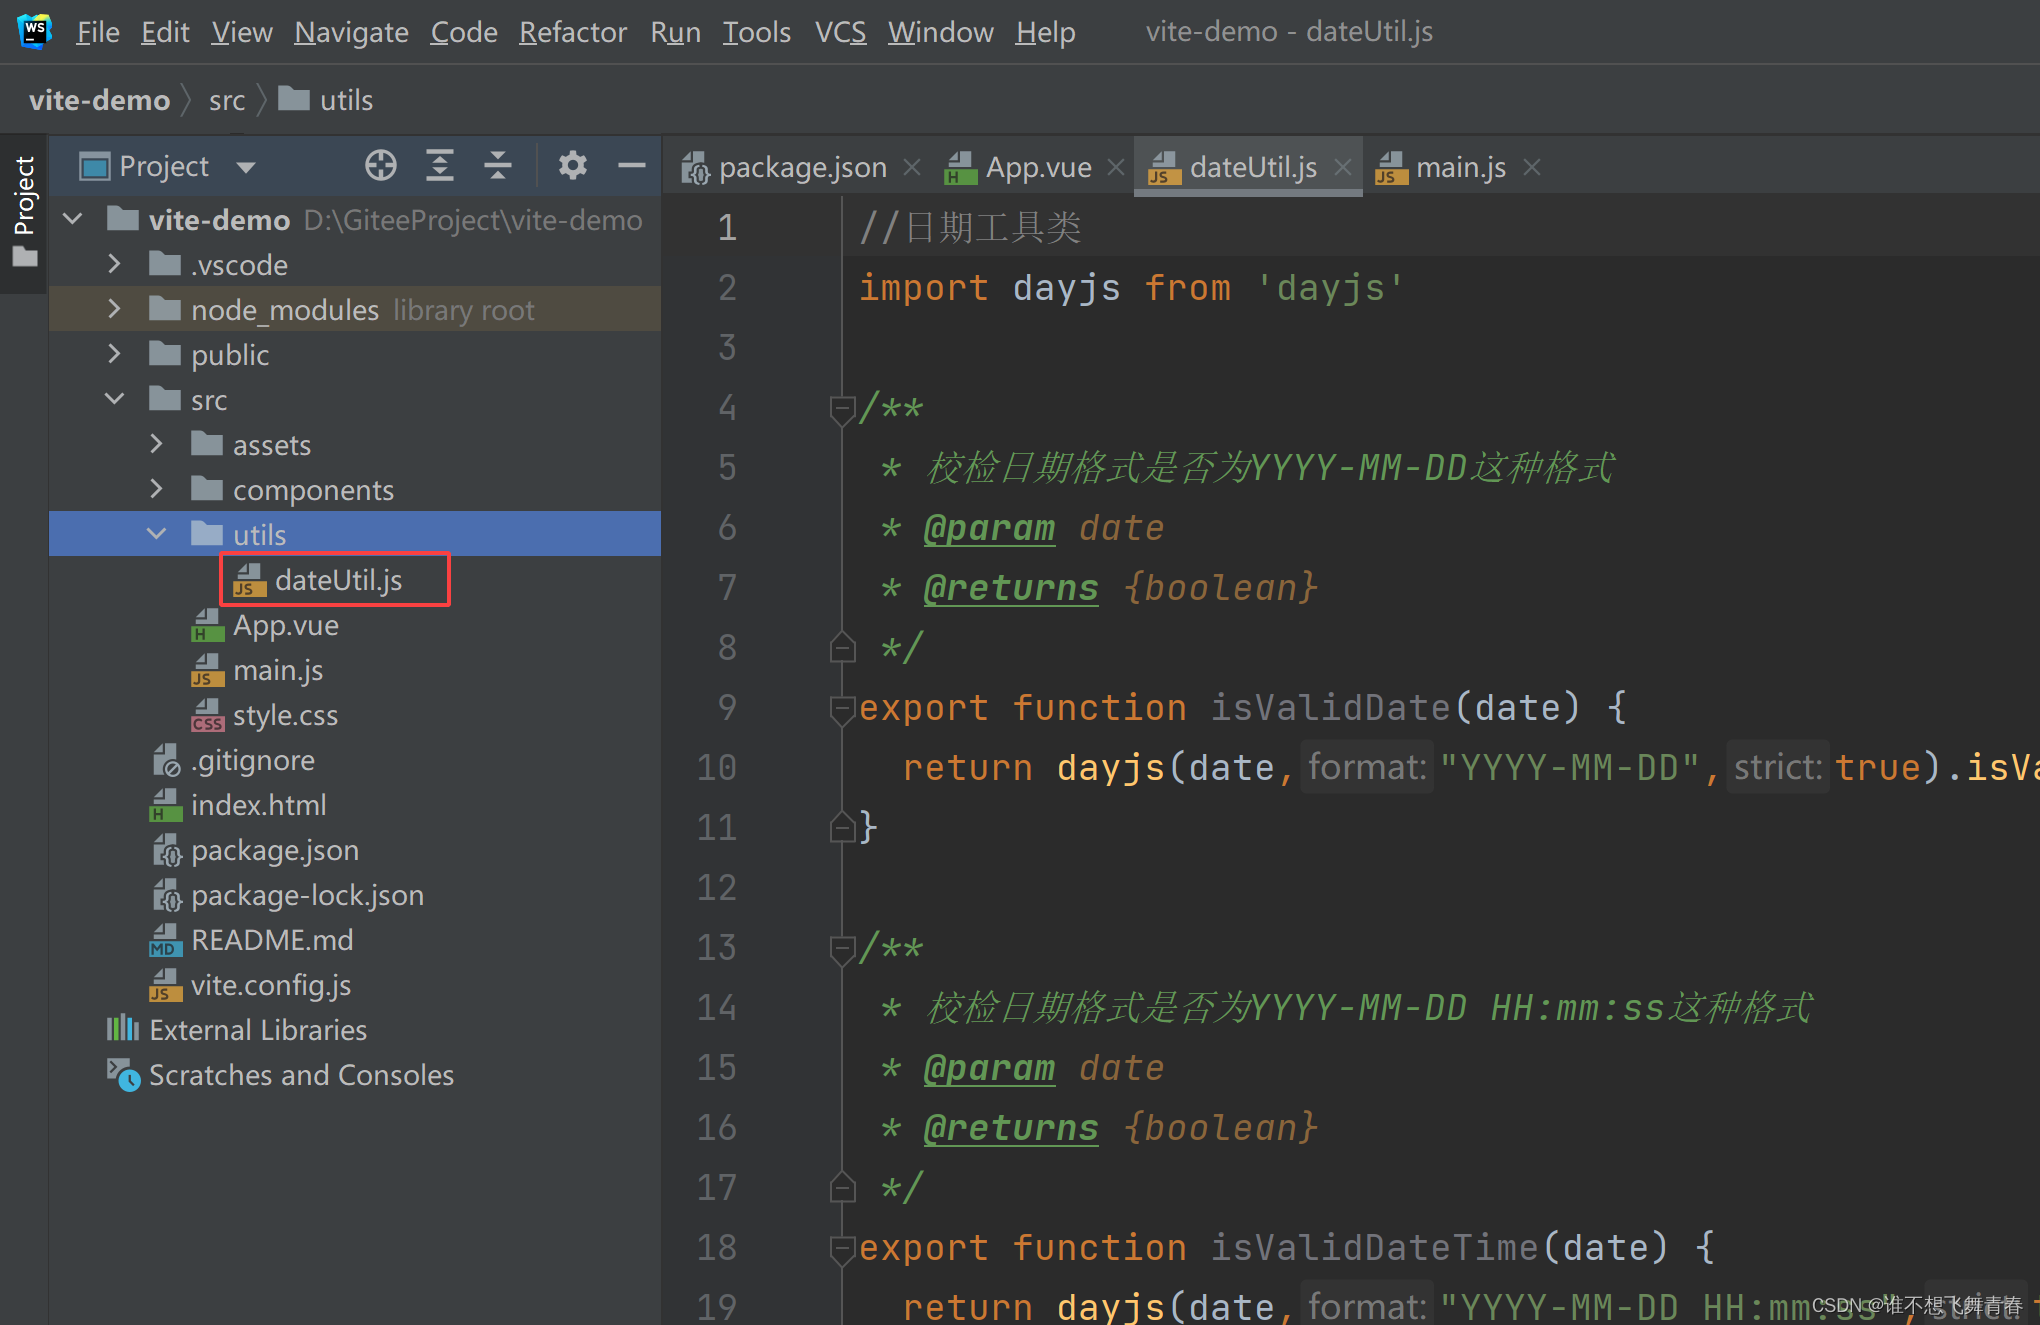This screenshot has width=2040, height=1325.
Task: Click the isValidDate function name
Action: pyautogui.click(x=1330, y=708)
